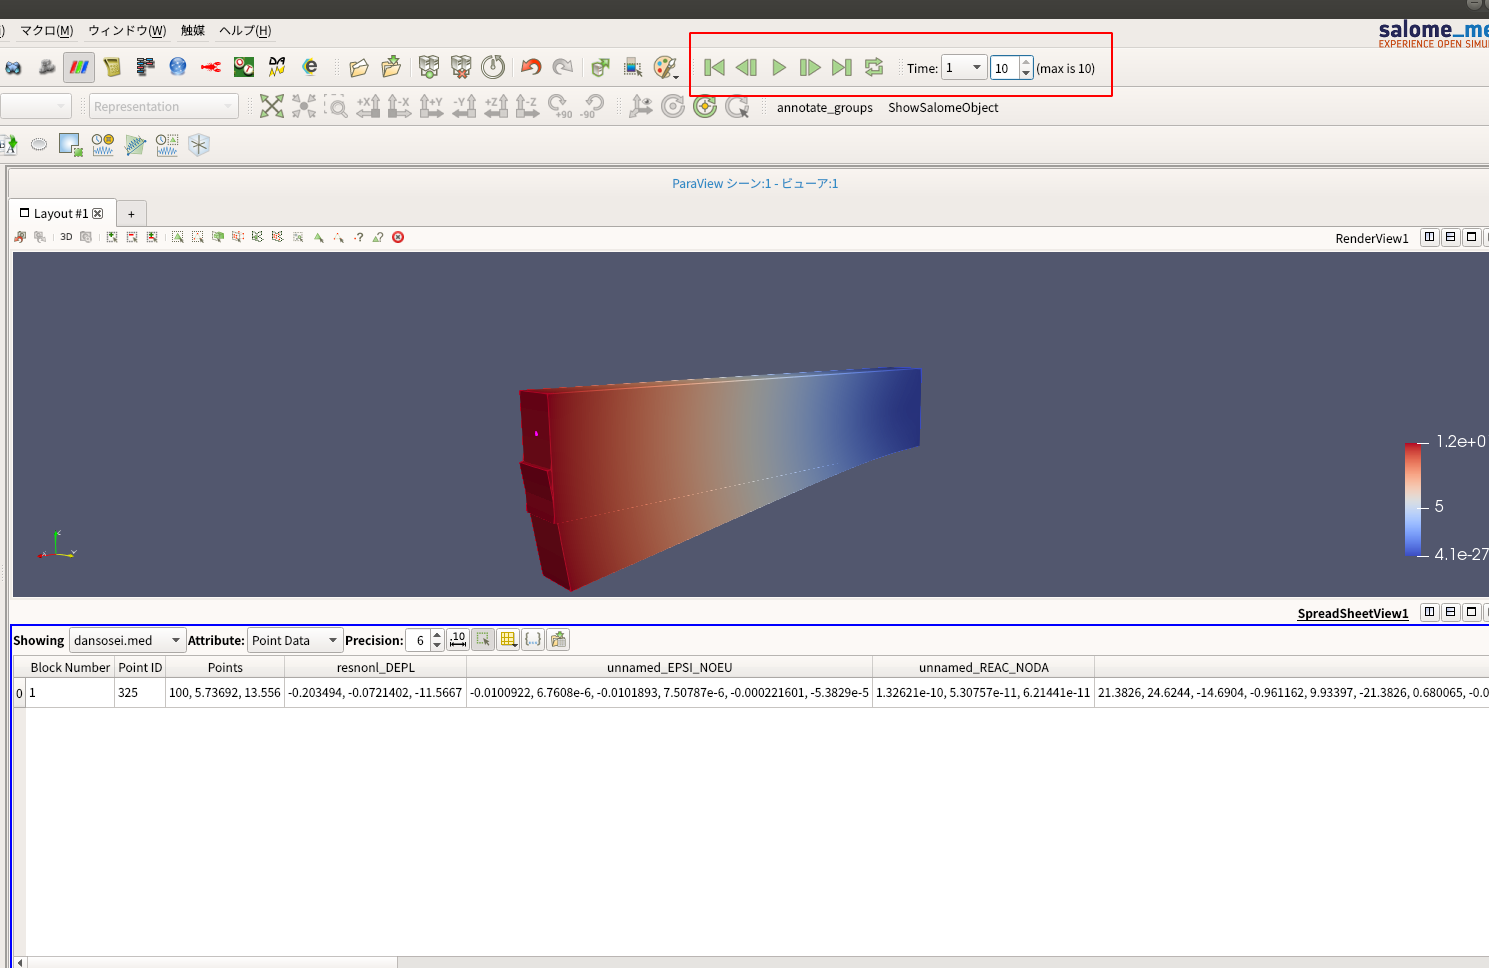The image size is (1489, 968).
Task: Click the red clear selection icon
Action: (398, 237)
